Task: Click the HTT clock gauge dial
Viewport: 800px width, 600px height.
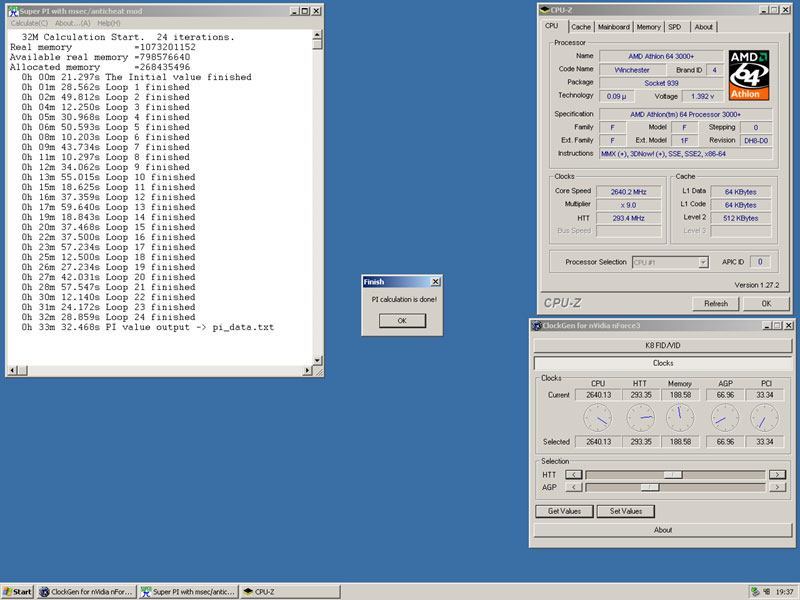Action: click(641, 418)
